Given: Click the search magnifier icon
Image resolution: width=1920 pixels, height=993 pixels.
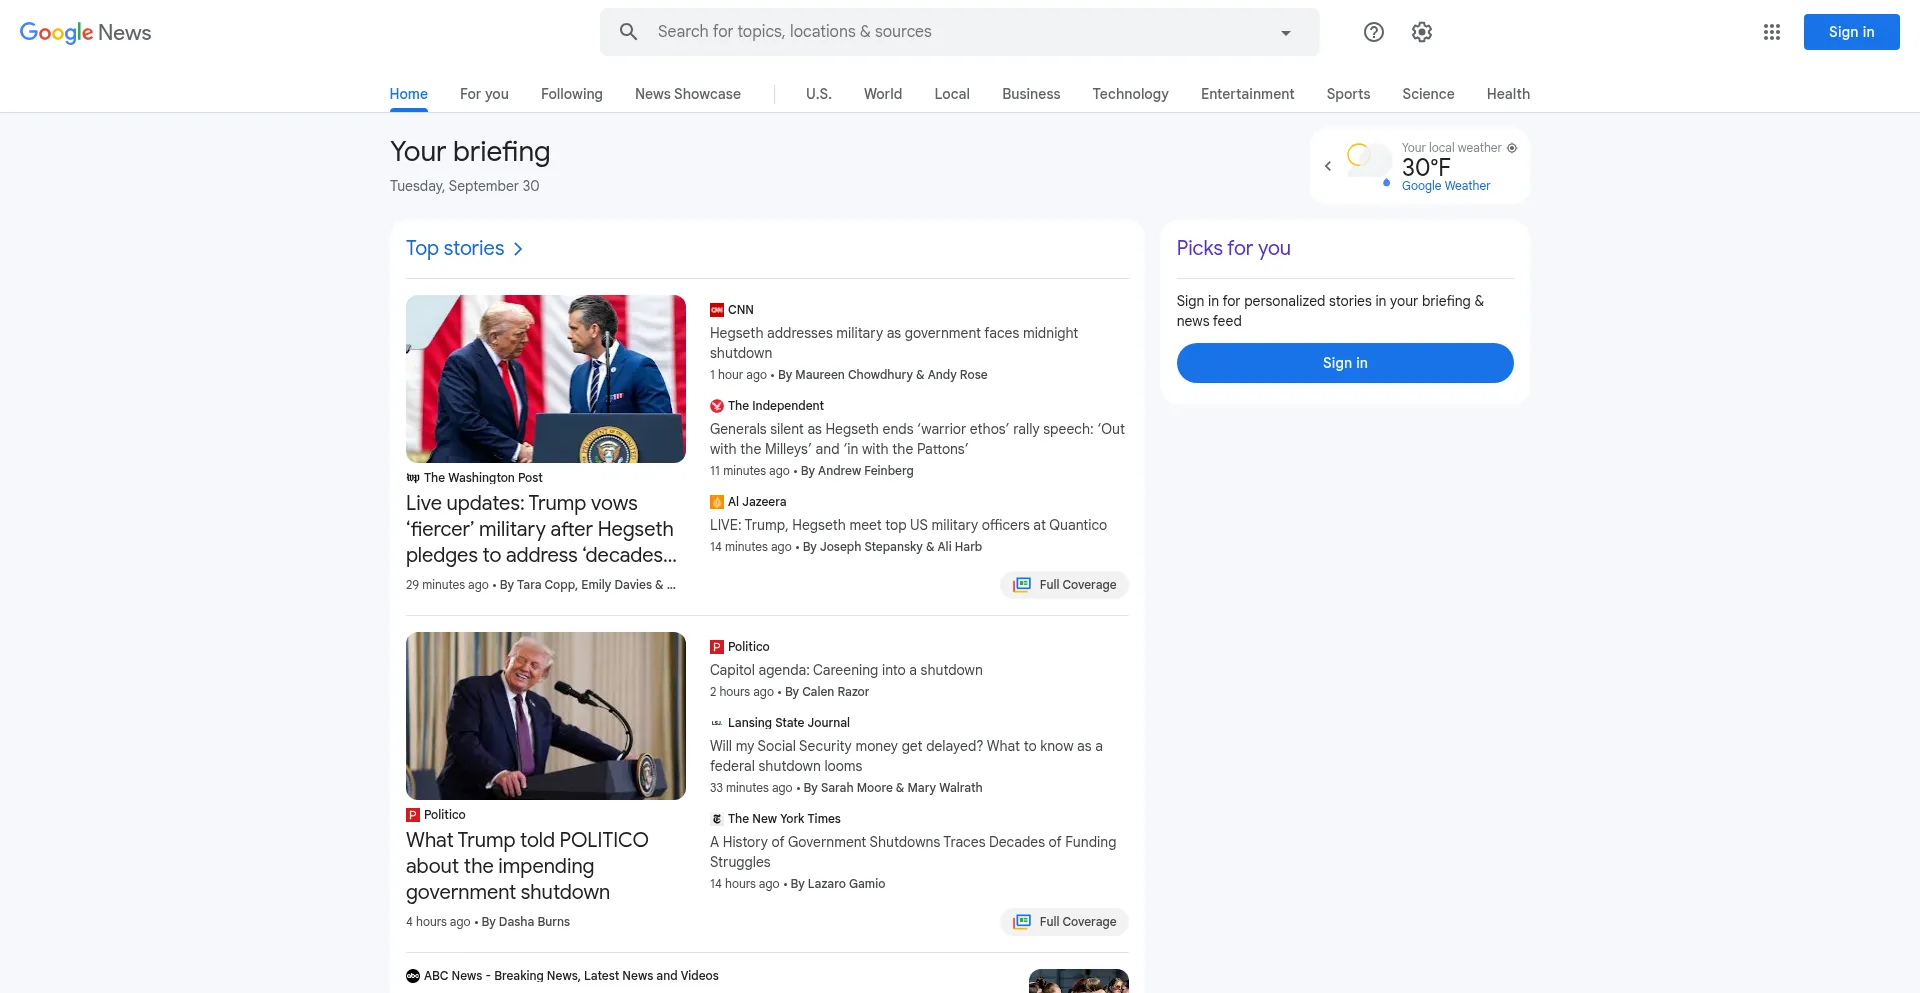Looking at the screenshot, I should [x=628, y=32].
